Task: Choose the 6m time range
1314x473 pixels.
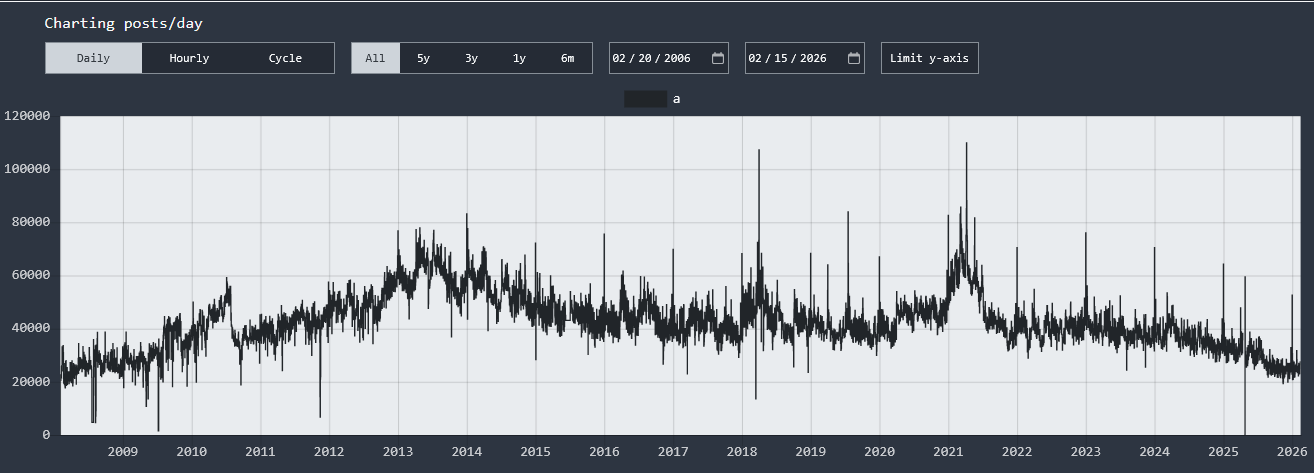Action: 567,58
